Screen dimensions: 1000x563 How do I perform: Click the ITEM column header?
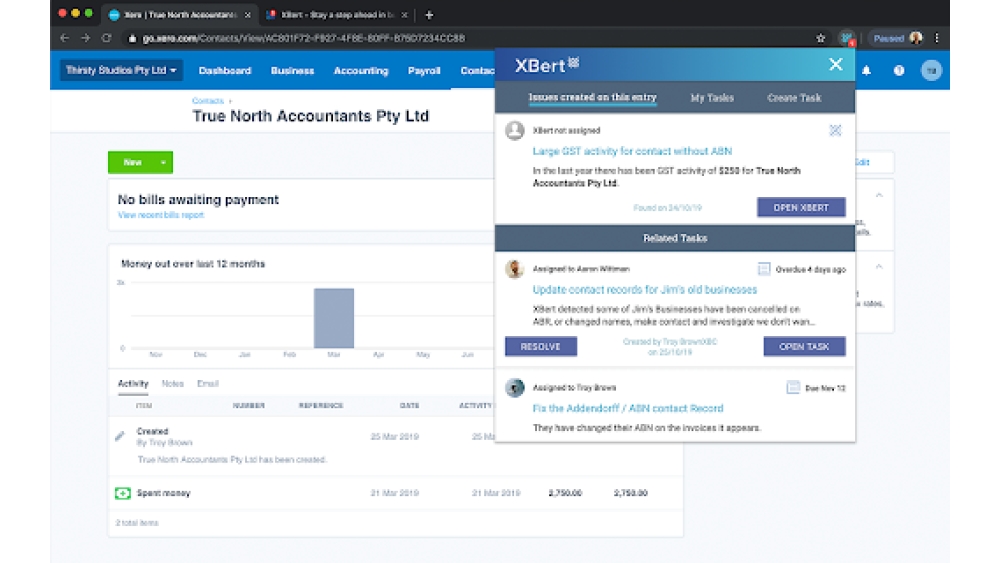point(144,406)
